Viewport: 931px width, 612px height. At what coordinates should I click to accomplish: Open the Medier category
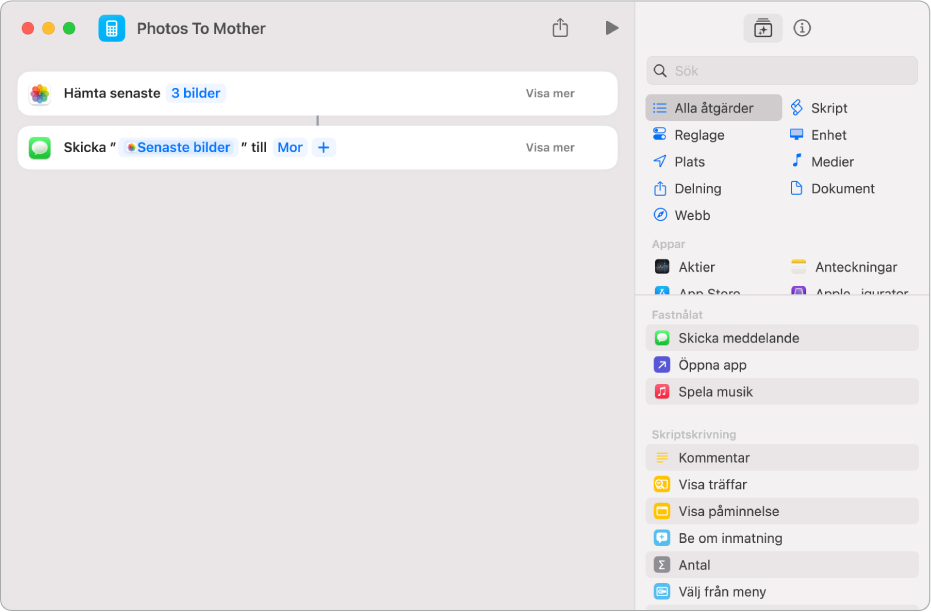coord(822,161)
